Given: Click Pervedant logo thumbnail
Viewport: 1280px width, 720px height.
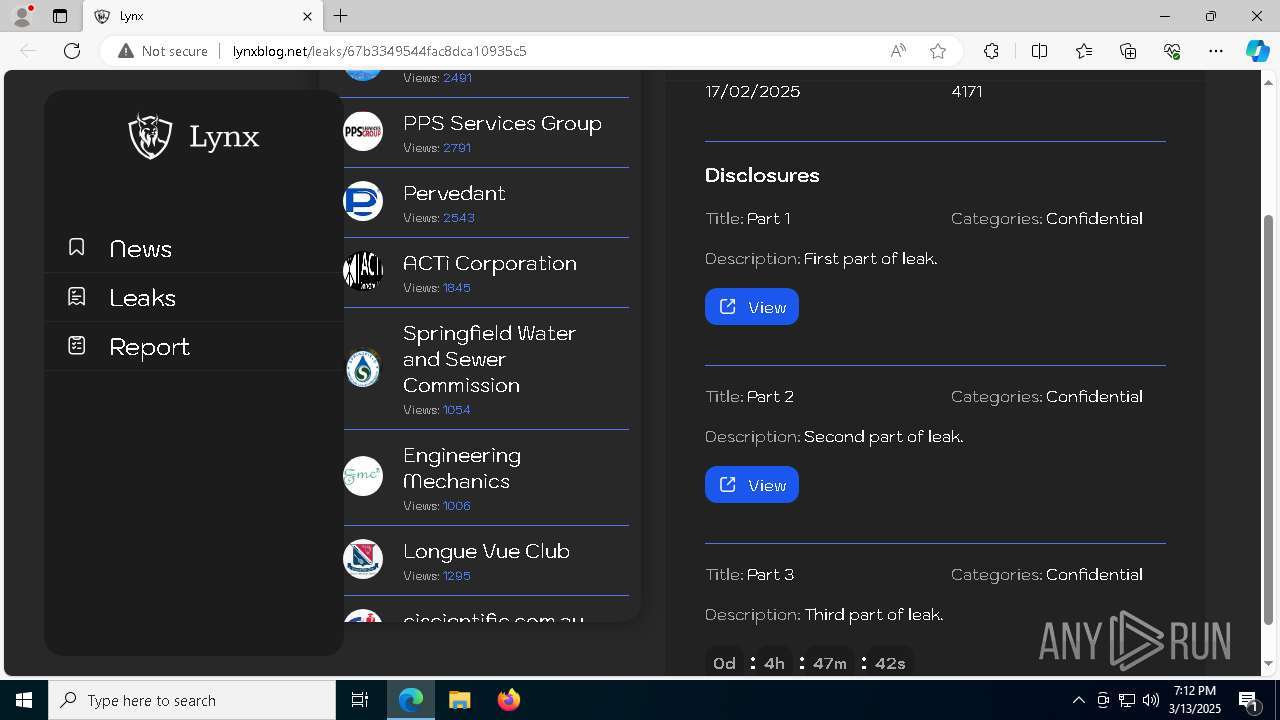Looking at the screenshot, I should tap(363, 201).
